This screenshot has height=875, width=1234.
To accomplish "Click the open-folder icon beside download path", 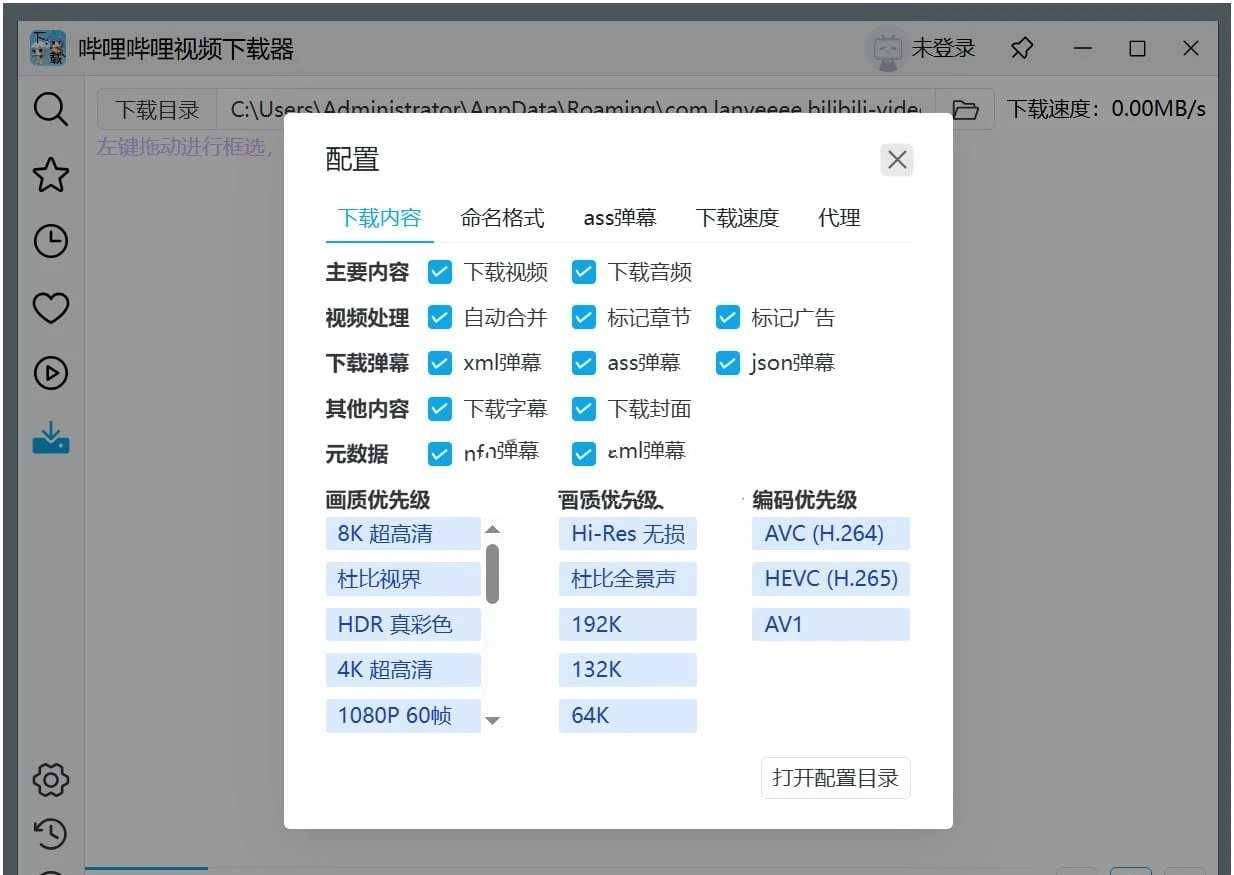I will click(x=965, y=109).
